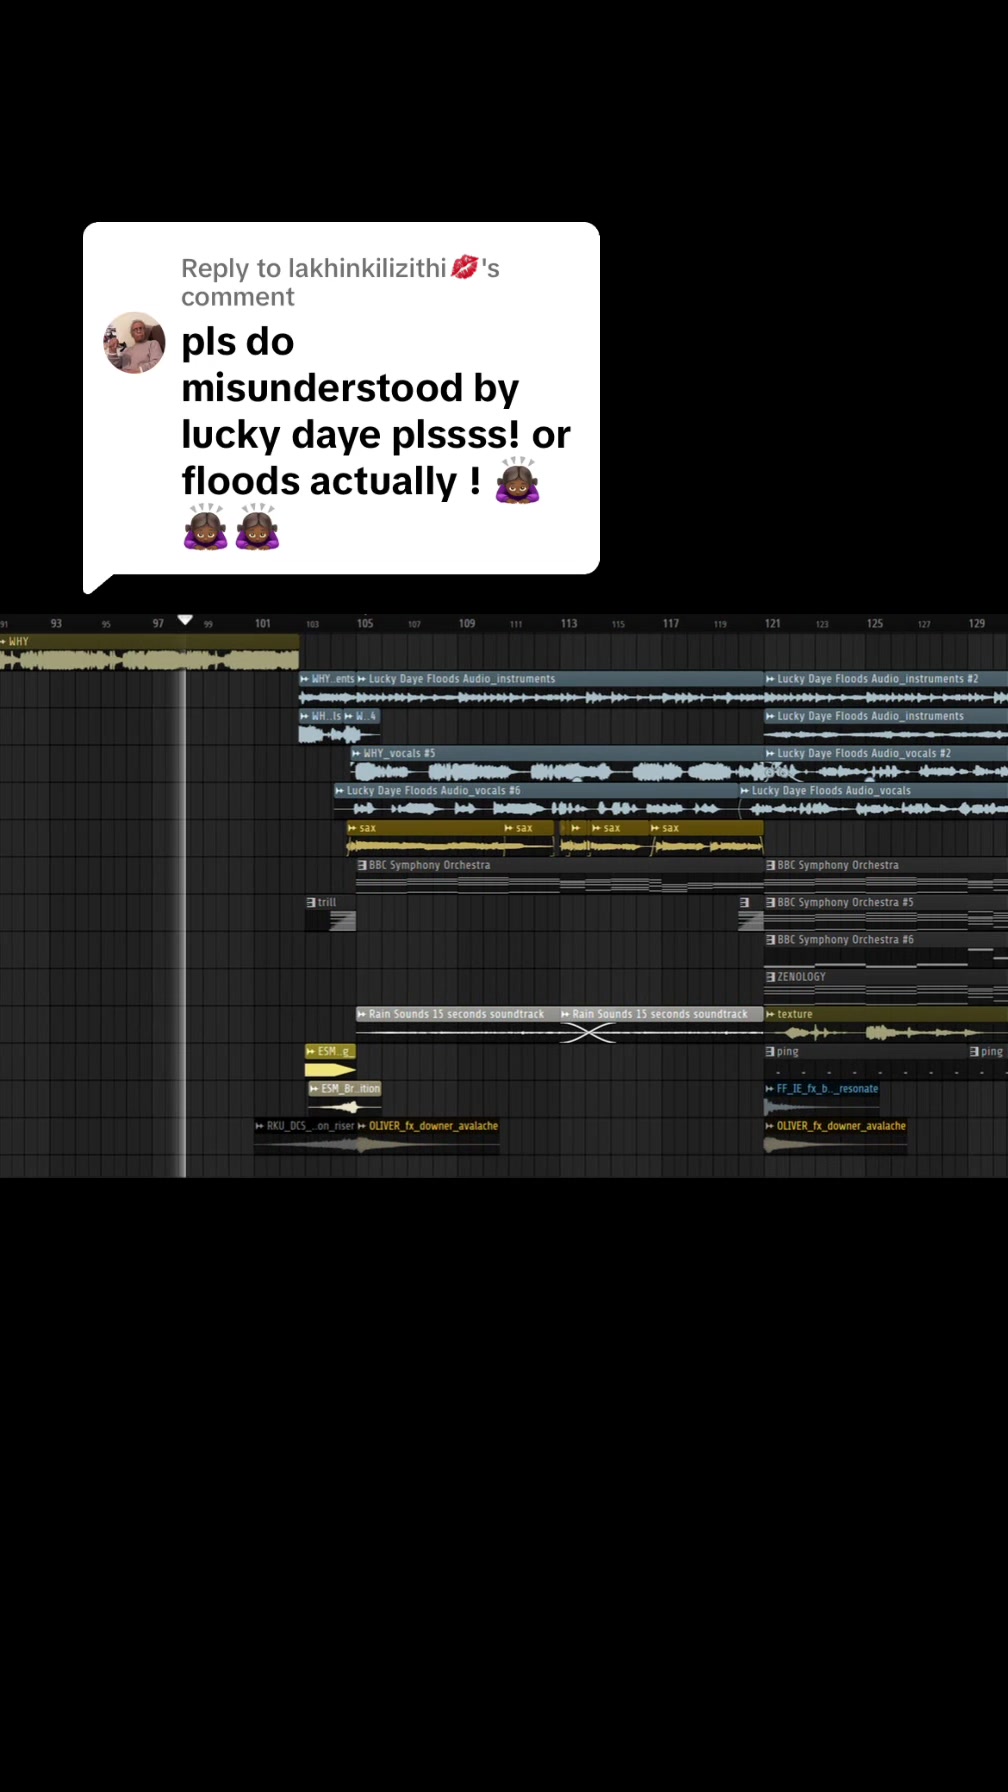Select the rightmost 'sax' clip
This screenshot has height=1792, width=1008.
pos(706,838)
